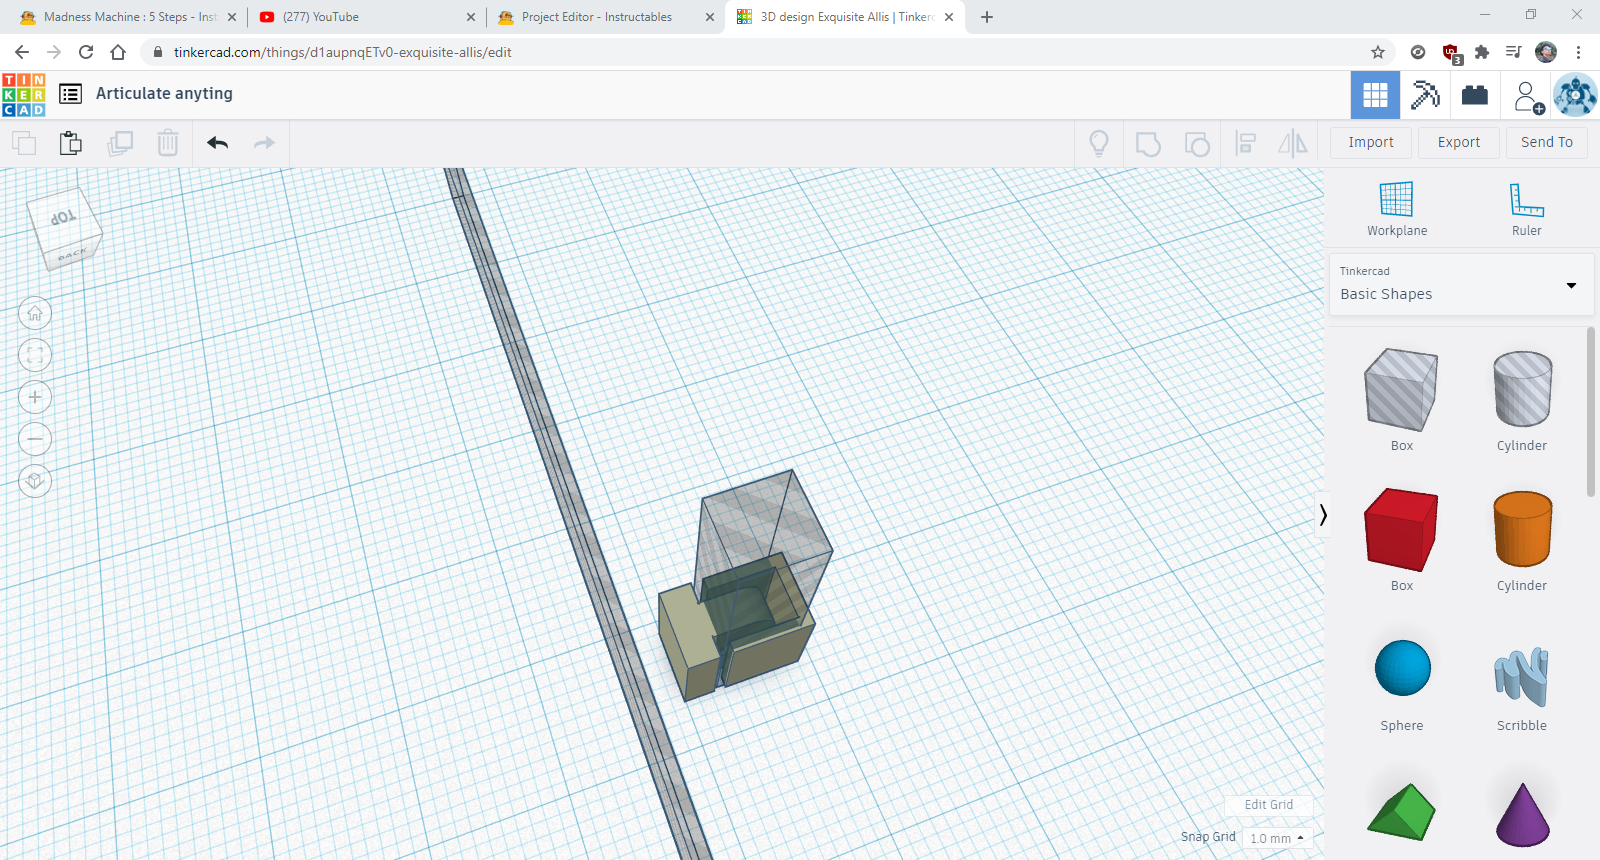1600x860 pixels.
Task: Undo the last action
Action: tap(218, 143)
